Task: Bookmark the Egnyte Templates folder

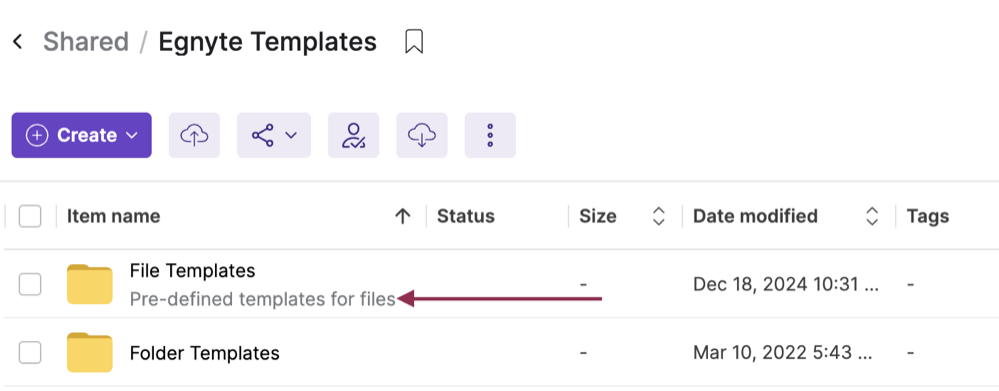Action: [414, 42]
